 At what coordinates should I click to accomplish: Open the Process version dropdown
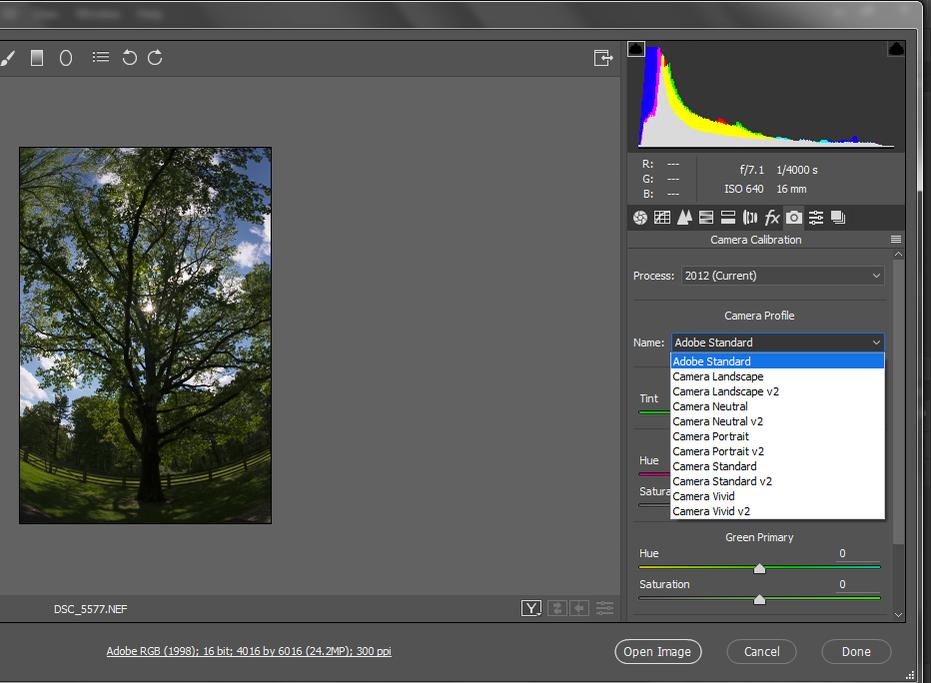coord(782,276)
